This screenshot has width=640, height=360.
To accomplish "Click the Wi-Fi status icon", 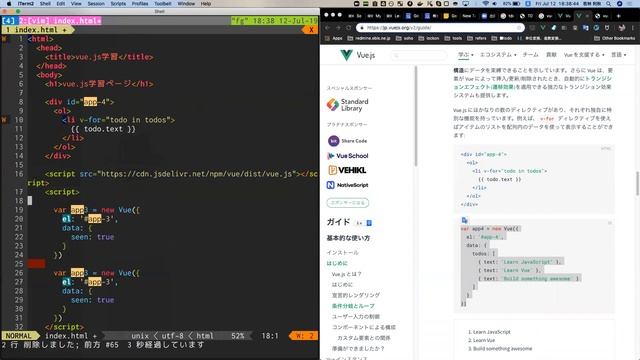I will coord(485,4).
